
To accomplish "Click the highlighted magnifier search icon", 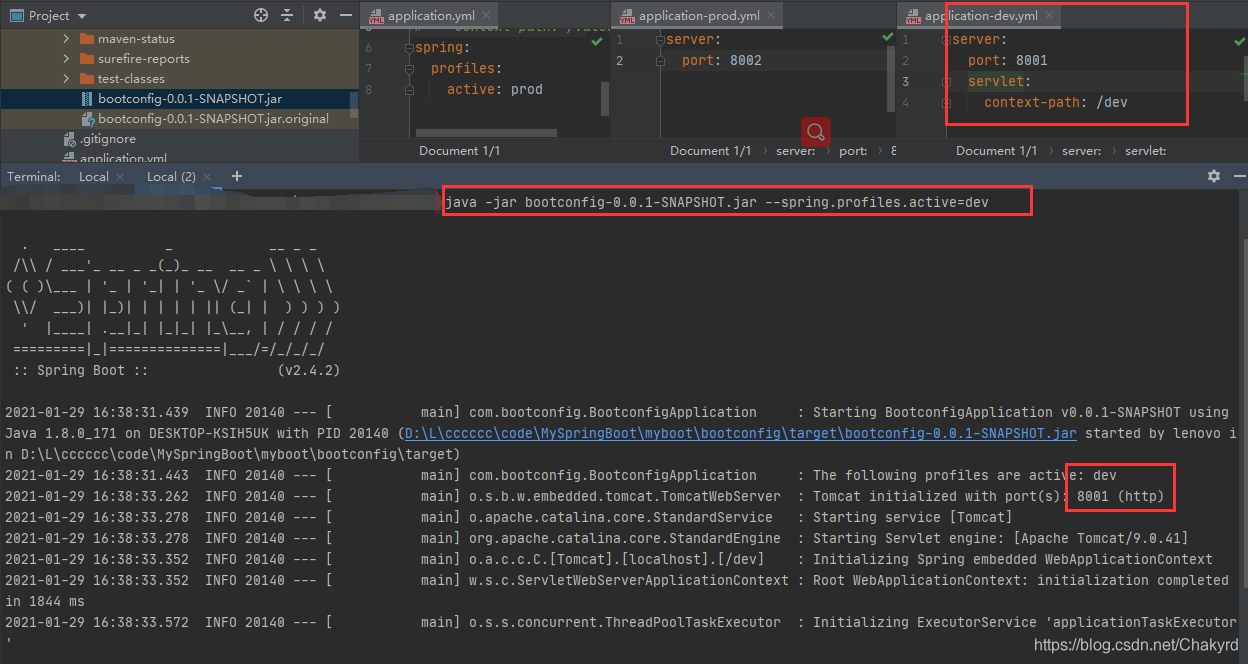I will 816,132.
